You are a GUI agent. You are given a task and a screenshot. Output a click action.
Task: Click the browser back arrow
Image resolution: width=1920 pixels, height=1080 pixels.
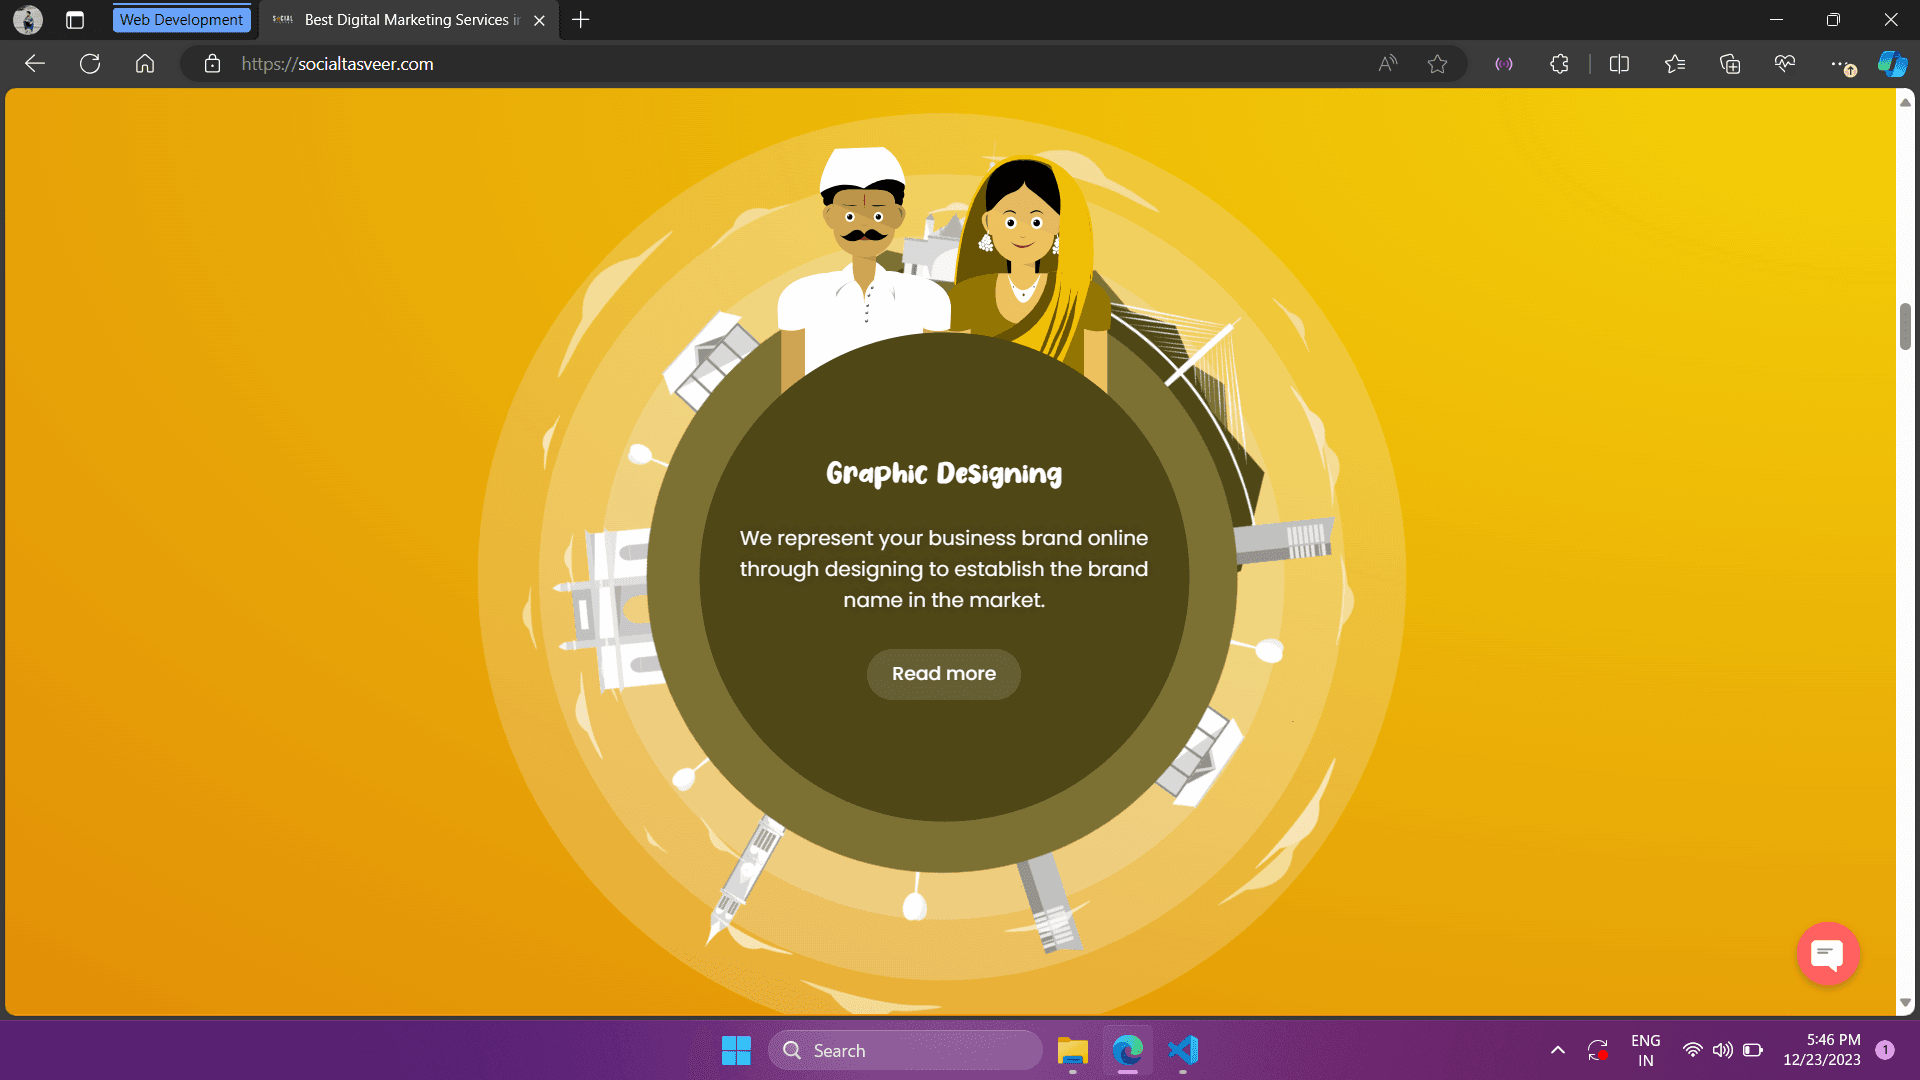35,64
